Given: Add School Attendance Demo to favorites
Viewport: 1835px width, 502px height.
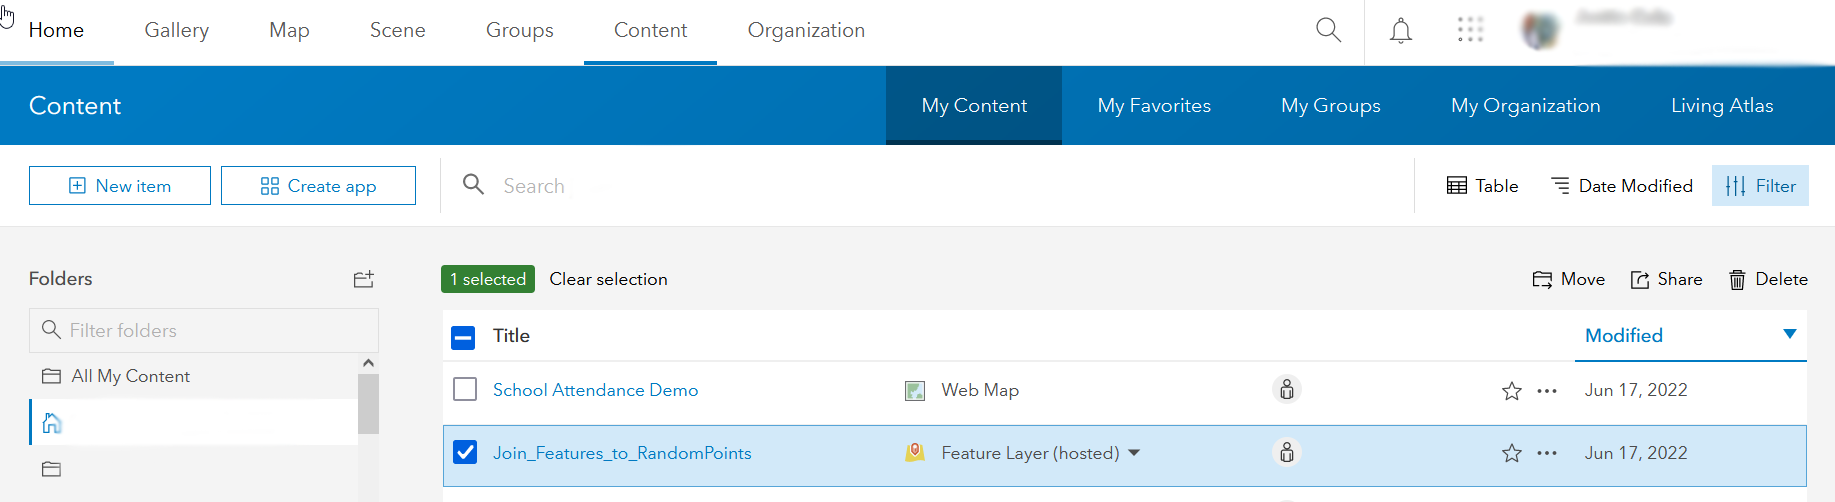Looking at the screenshot, I should coord(1511,391).
